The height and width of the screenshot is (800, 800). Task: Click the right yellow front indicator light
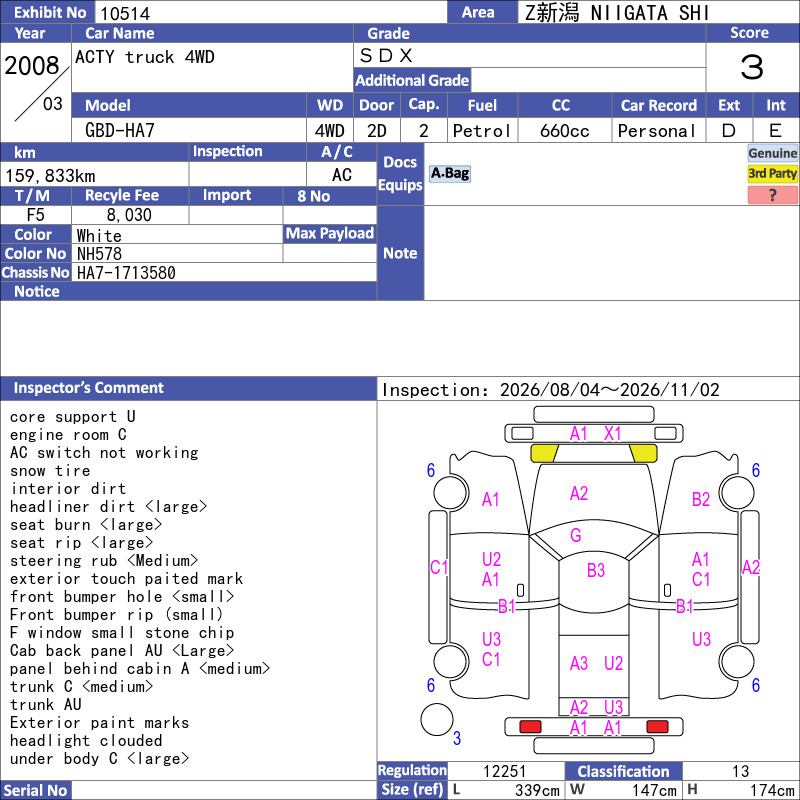[x=643, y=453]
